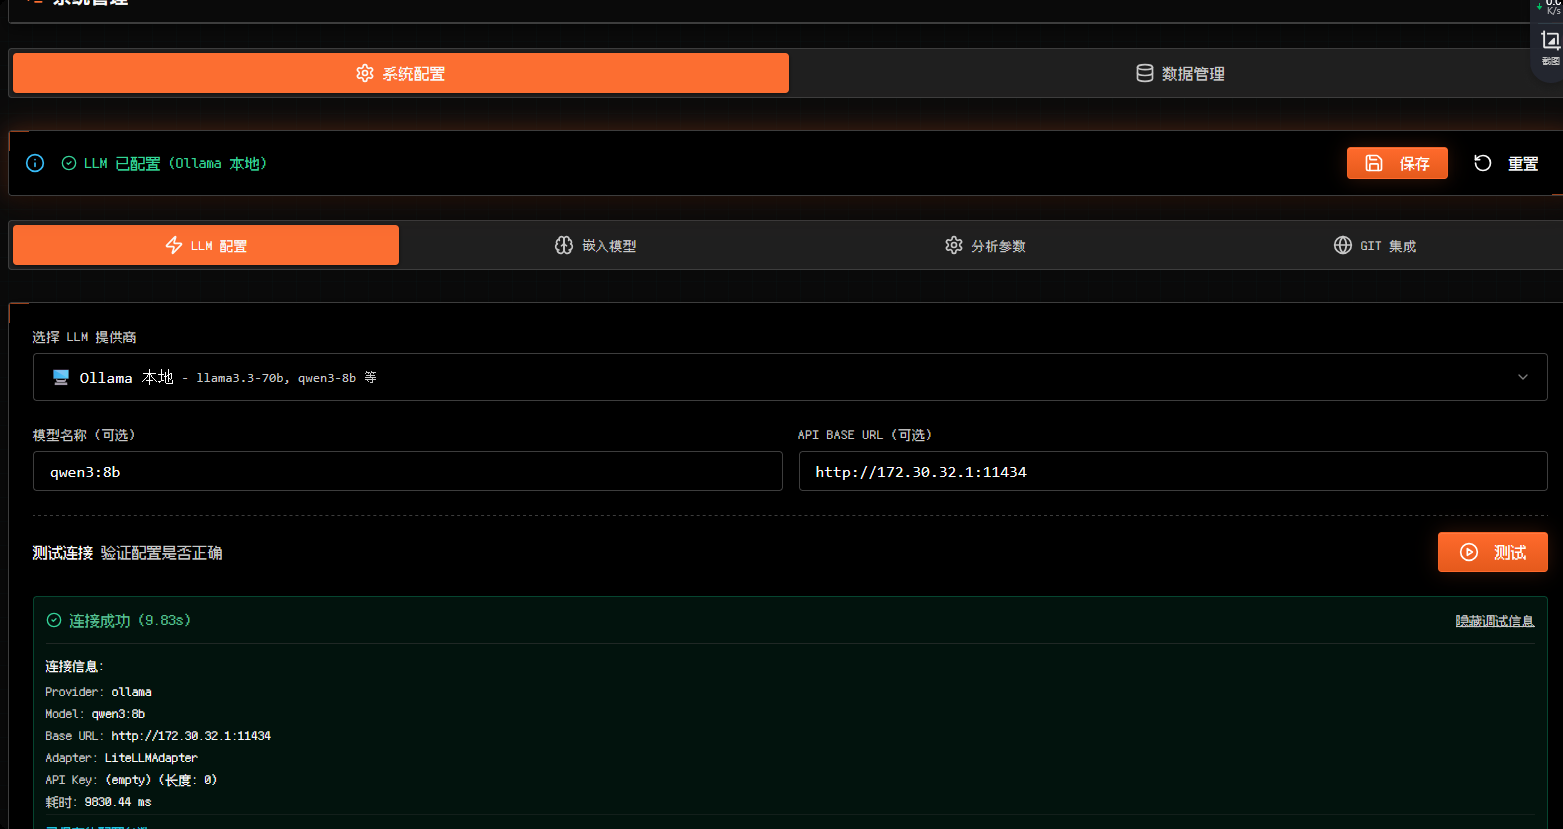Viewport: 1563px width, 829px height.
Task: Open the 嵌入模型 tab
Action: pyautogui.click(x=595, y=245)
